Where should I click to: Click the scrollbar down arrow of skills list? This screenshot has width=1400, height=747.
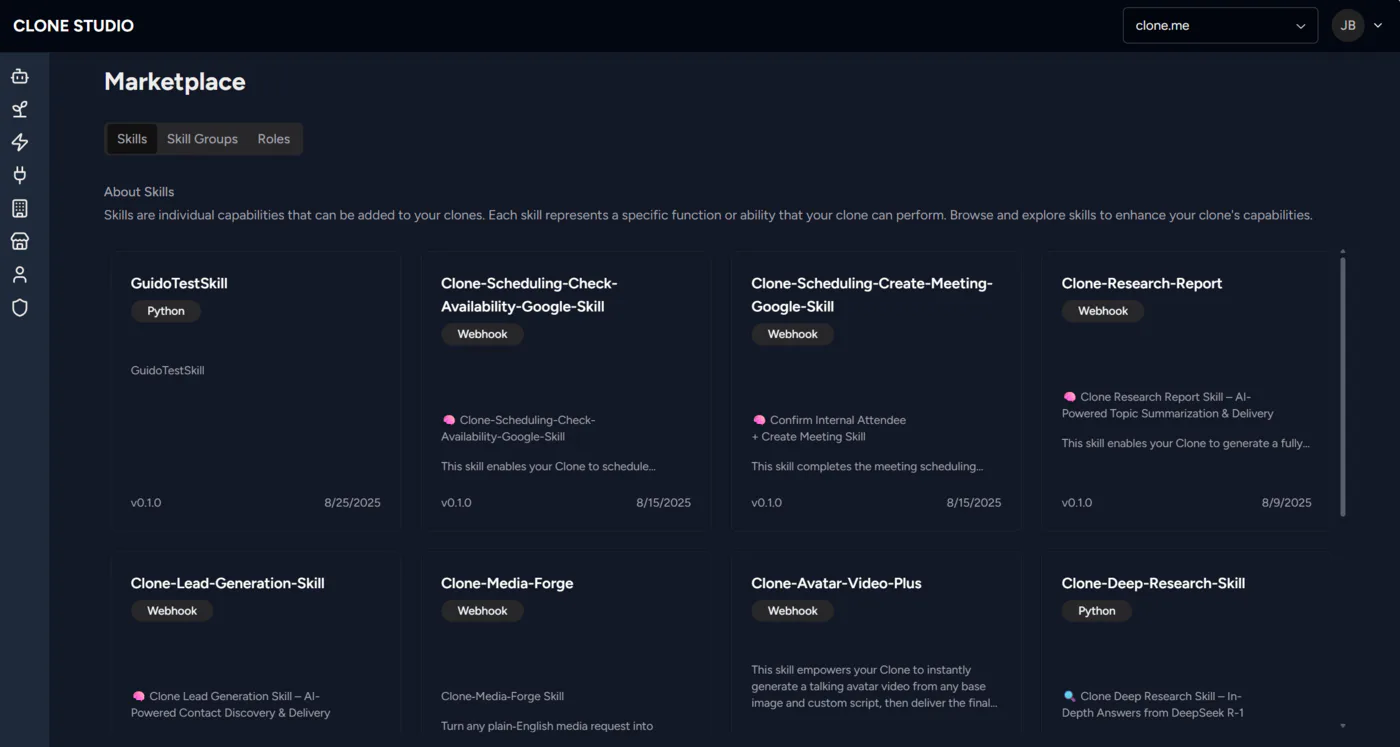(1343, 726)
